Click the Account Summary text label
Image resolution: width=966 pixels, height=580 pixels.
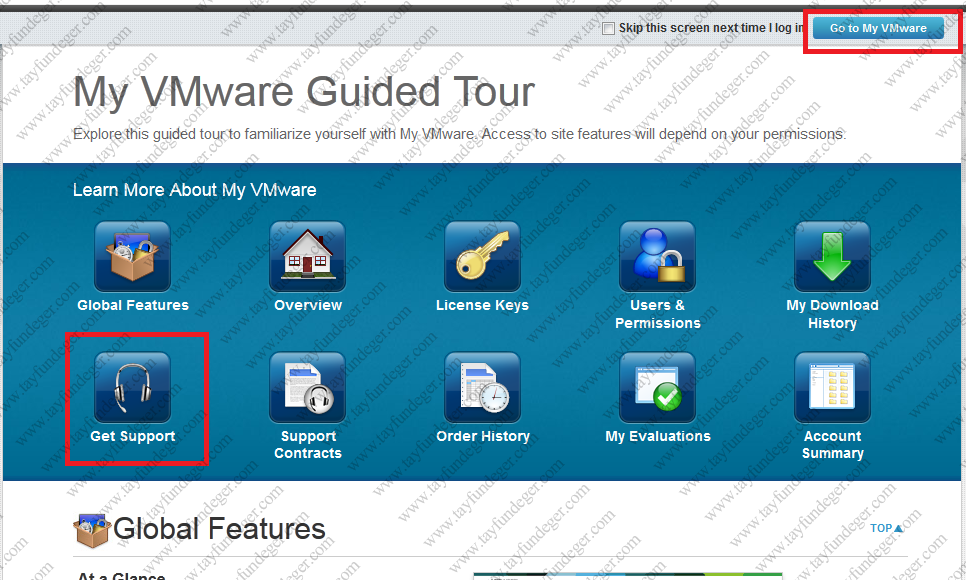point(833,444)
